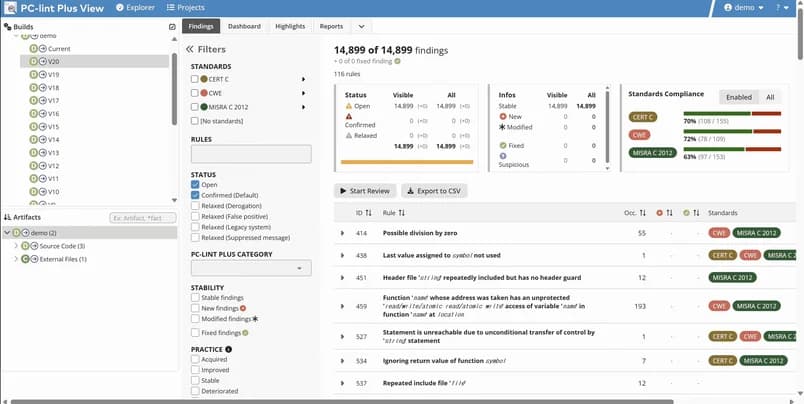Click the MISRA C 2012 compliance progress bar
The width and height of the screenshot is (804, 404).
click(x=732, y=149)
